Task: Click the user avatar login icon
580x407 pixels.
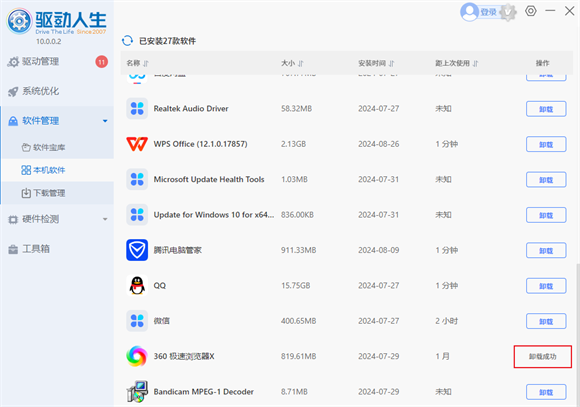Action: coord(469,12)
